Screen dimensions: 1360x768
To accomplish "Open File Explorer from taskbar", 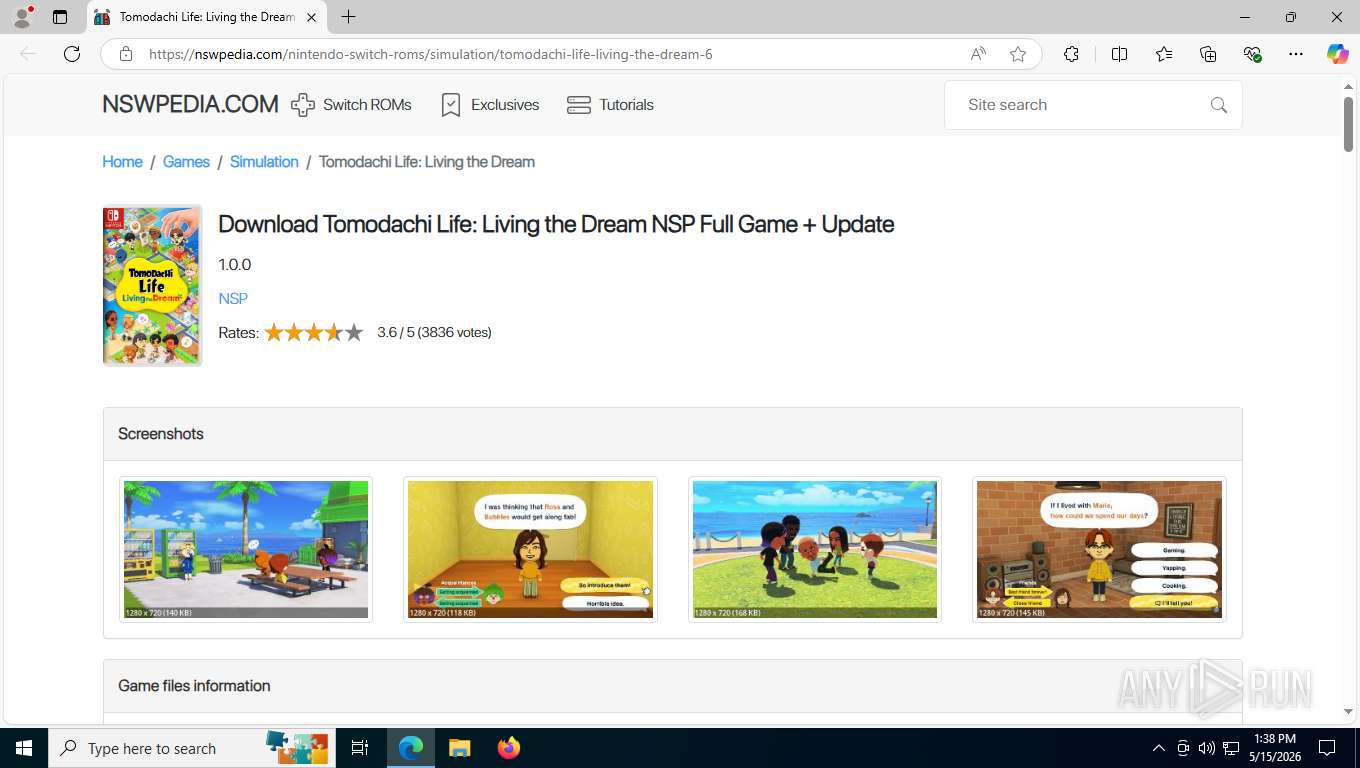I will (459, 748).
